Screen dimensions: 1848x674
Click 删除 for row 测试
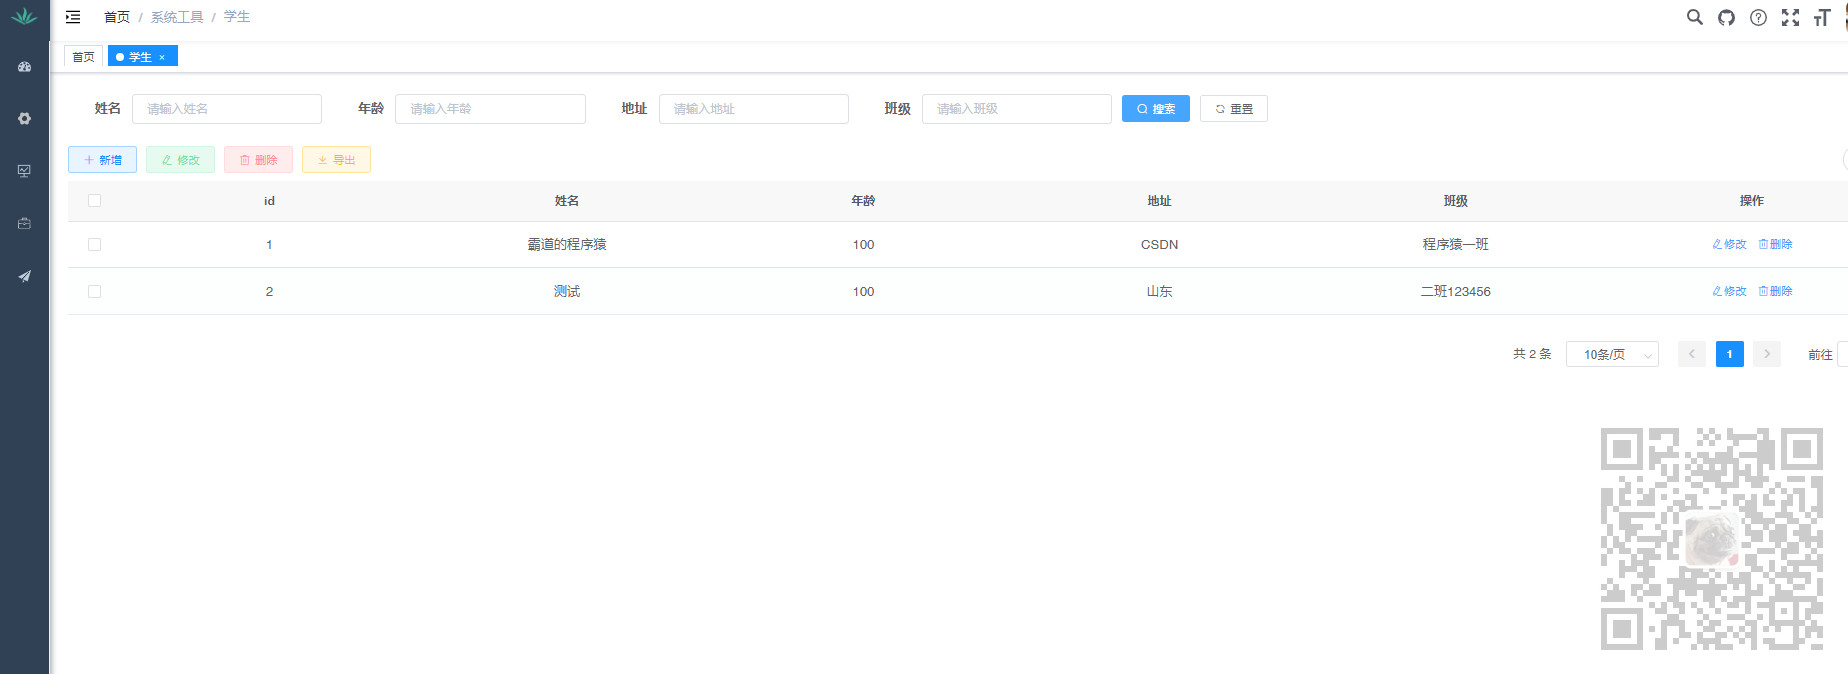(x=1775, y=291)
